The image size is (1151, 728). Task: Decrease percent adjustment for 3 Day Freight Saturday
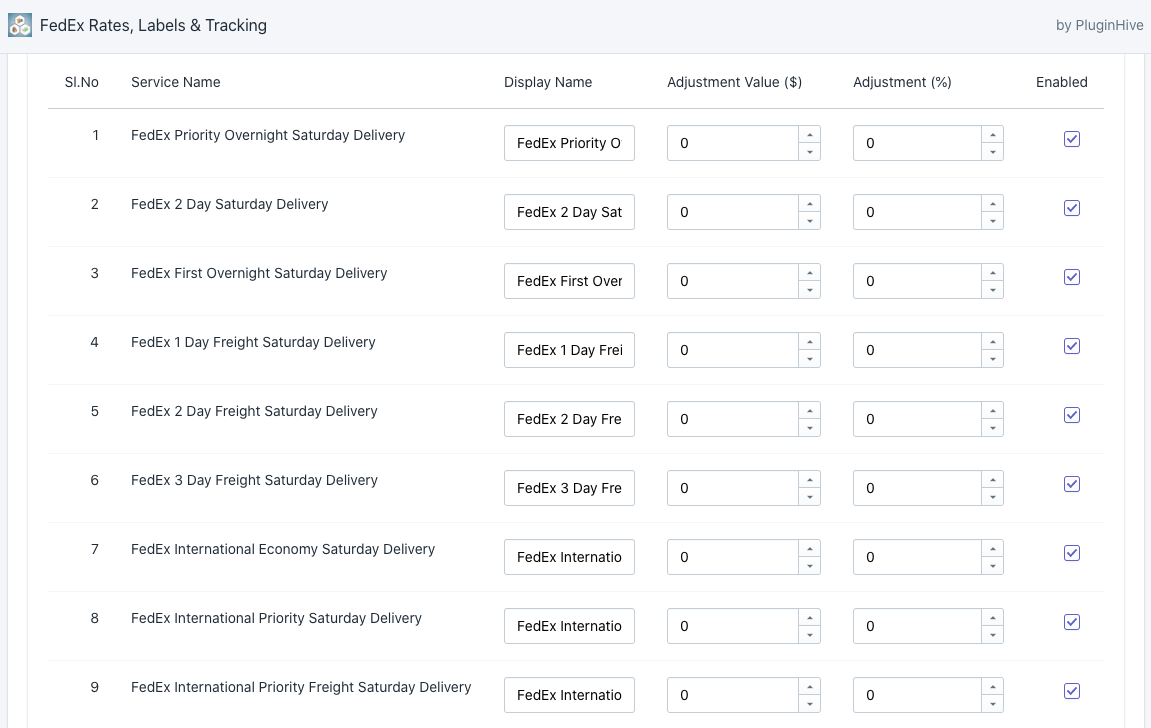point(992,497)
